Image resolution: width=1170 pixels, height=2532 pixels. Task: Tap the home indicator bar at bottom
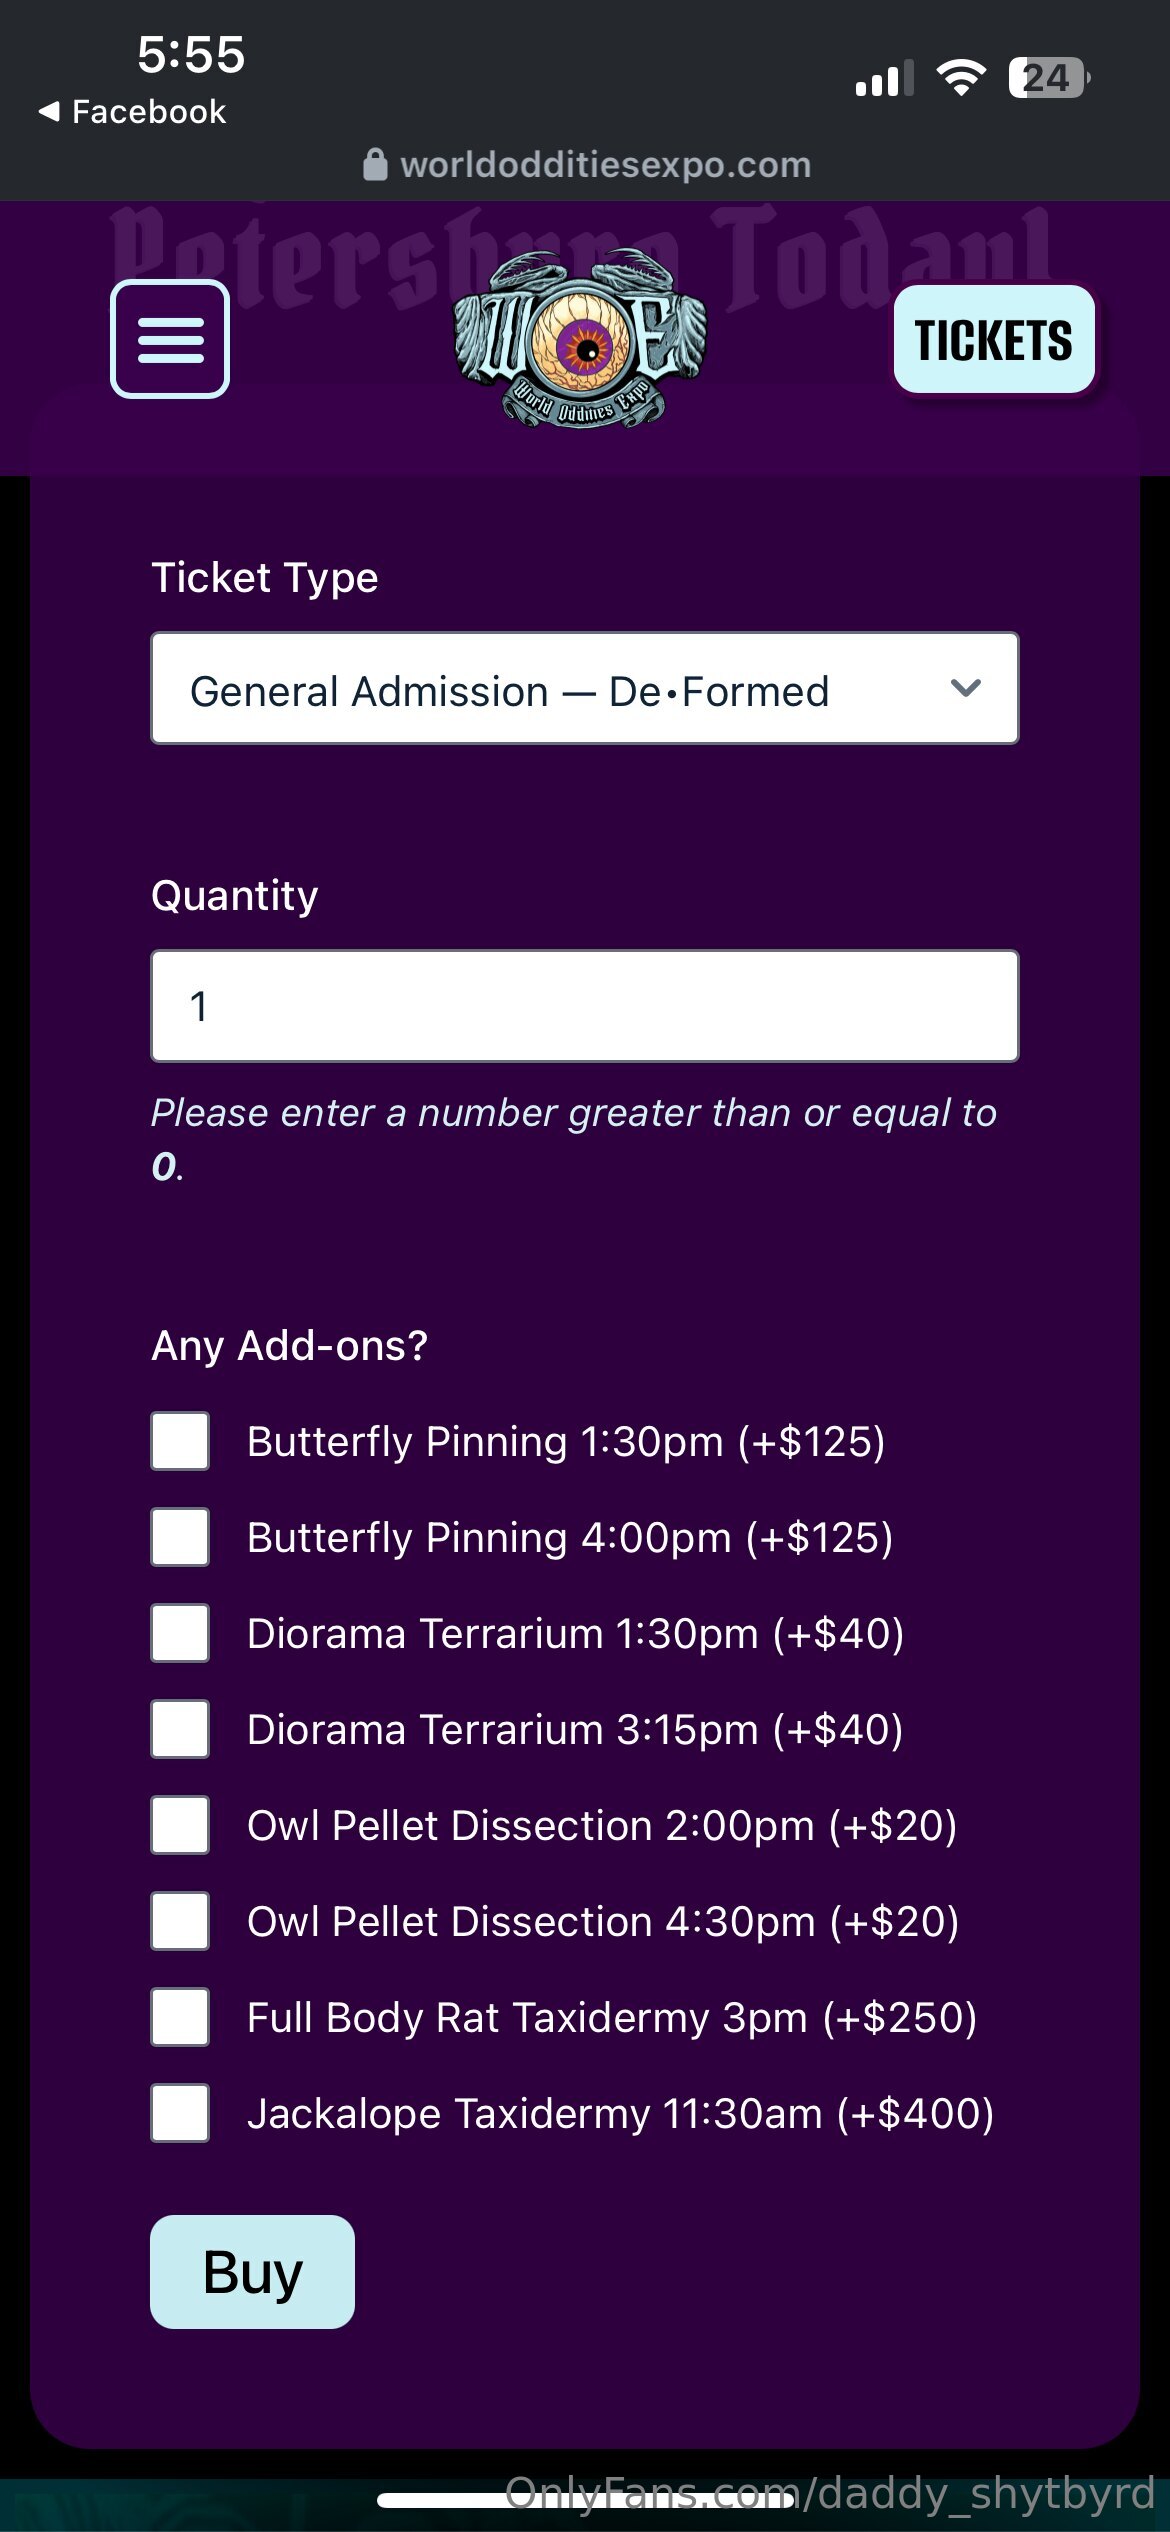(586, 2500)
